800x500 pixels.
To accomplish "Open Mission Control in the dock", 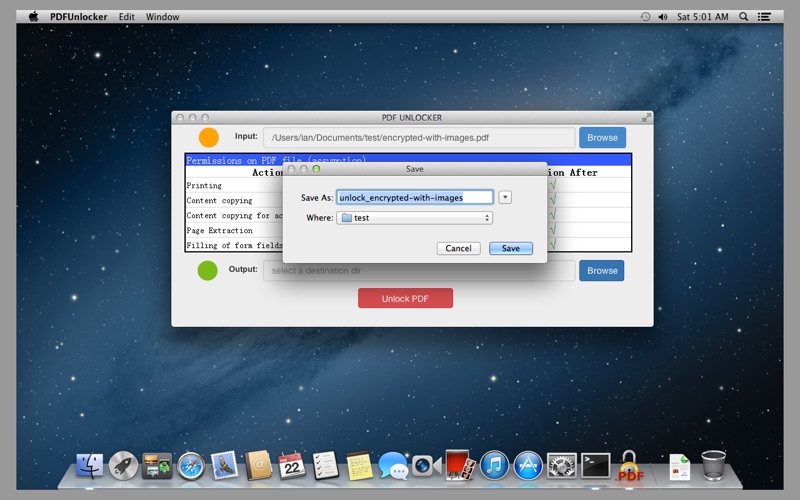I will pyautogui.click(x=157, y=465).
